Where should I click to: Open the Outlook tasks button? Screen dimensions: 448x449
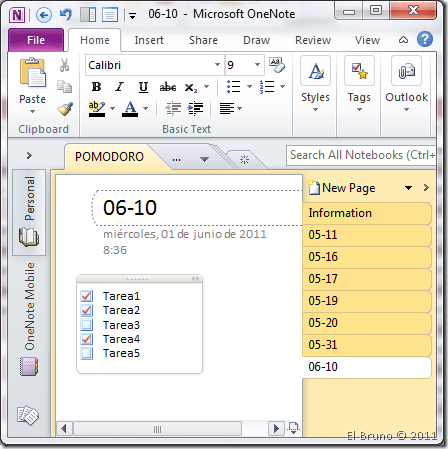(x=406, y=84)
